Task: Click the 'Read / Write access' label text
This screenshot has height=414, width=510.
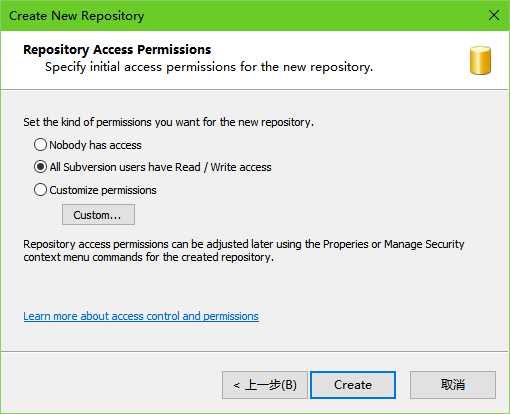Action: [223, 167]
